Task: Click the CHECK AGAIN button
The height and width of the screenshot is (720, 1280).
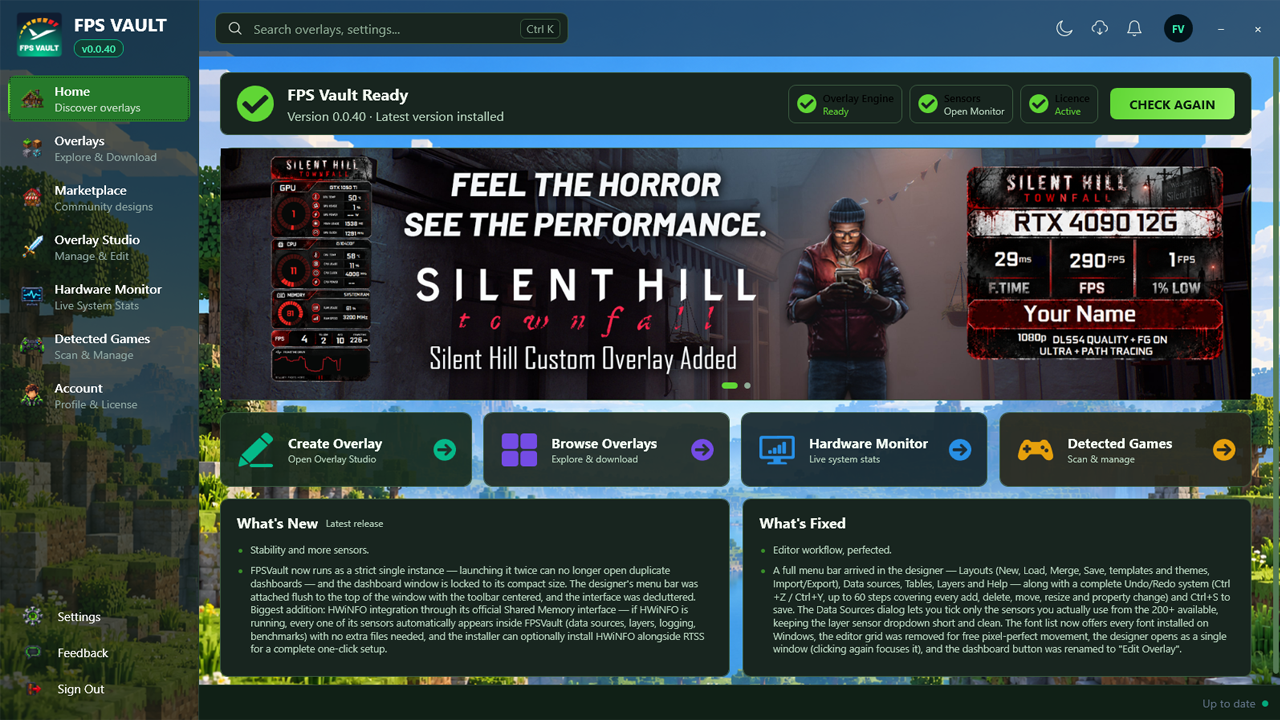Action: tap(1172, 104)
